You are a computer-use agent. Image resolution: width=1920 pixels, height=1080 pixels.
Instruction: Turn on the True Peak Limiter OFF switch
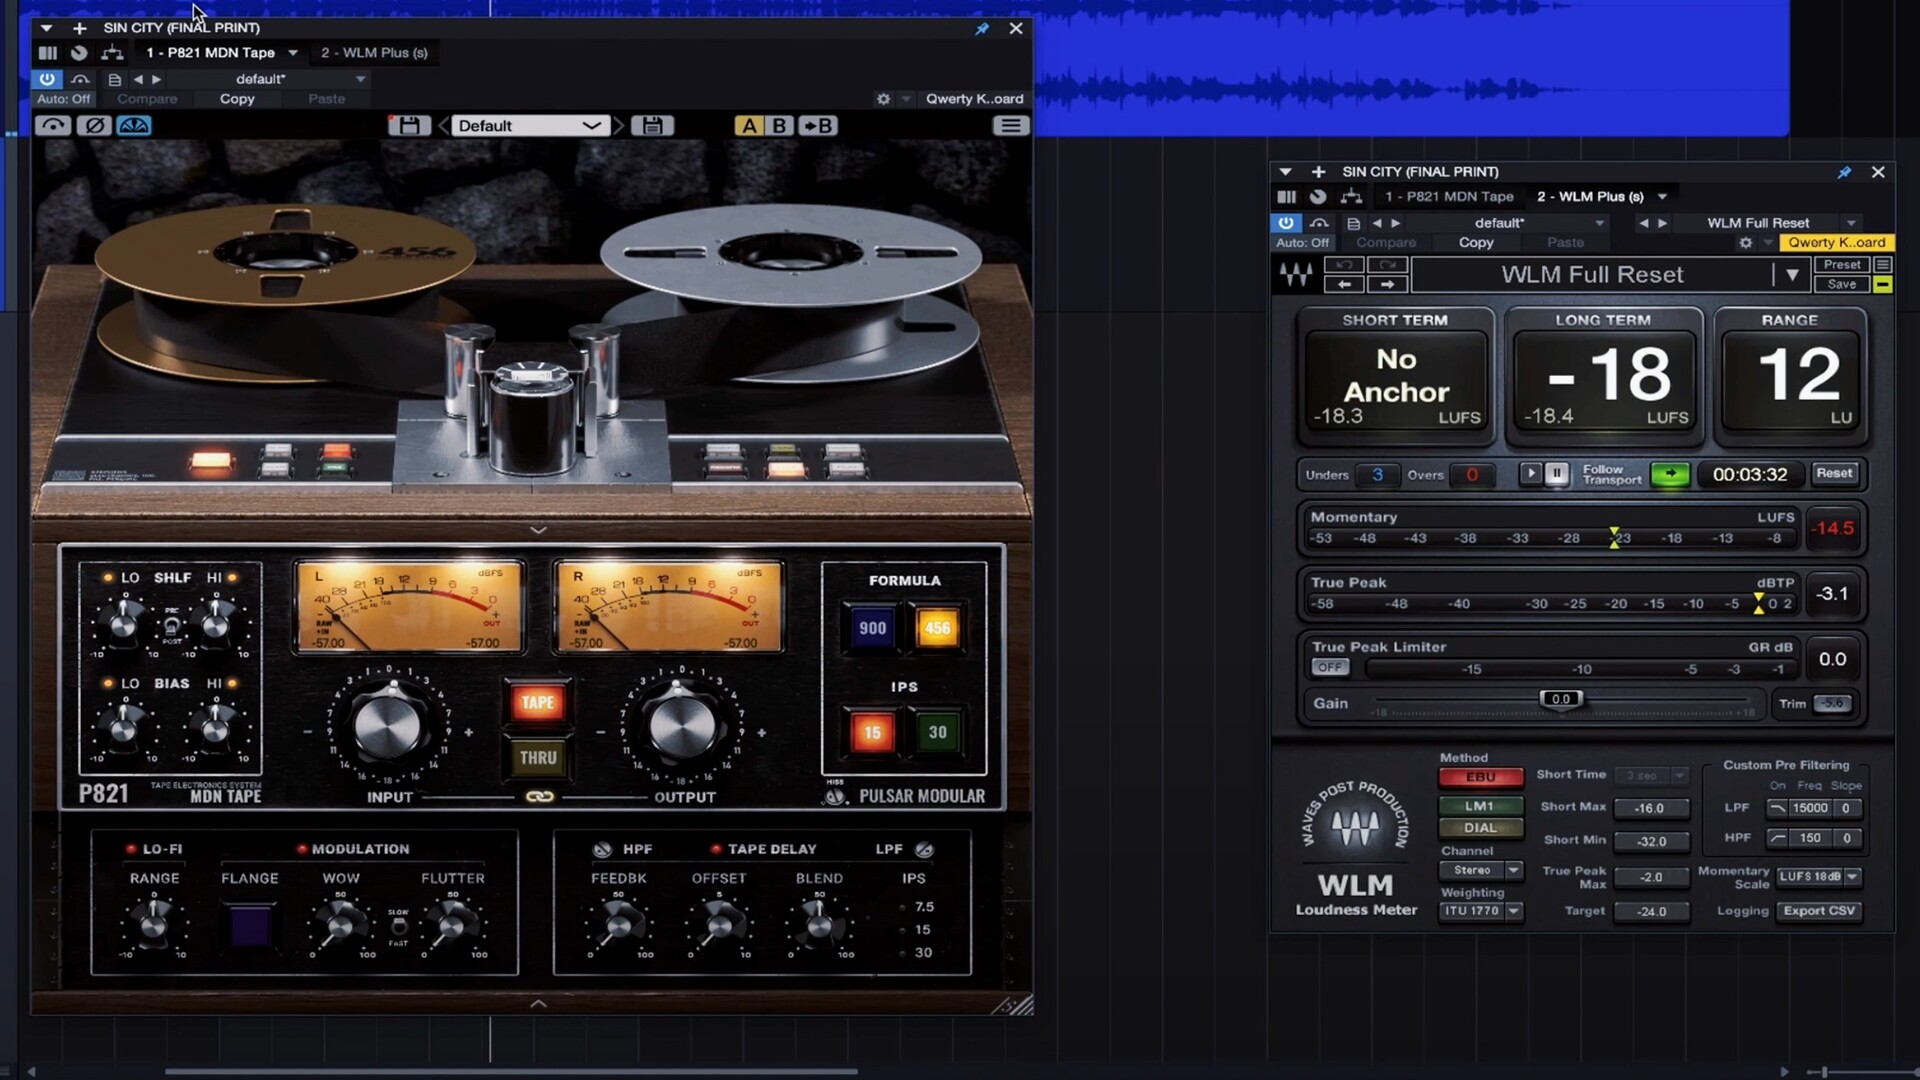coord(1330,668)
